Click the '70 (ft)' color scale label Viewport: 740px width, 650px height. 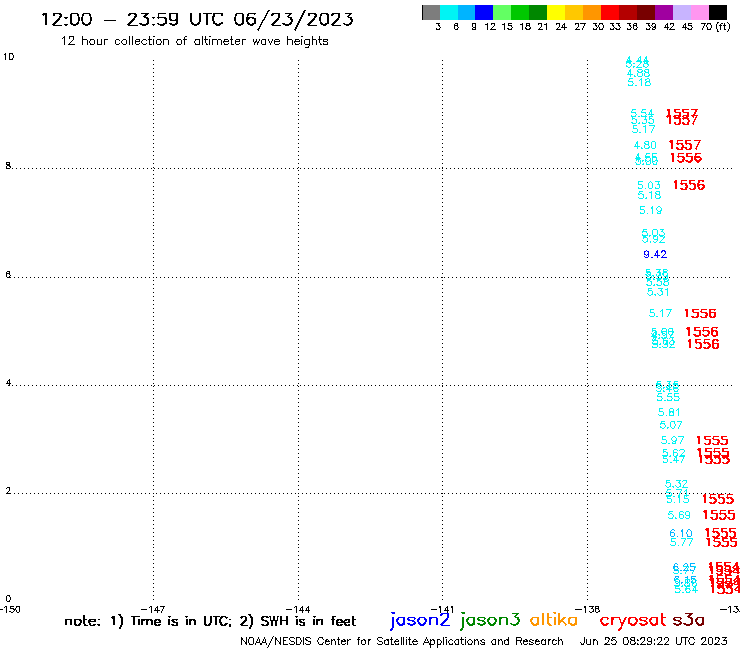(x=715, y=27)
